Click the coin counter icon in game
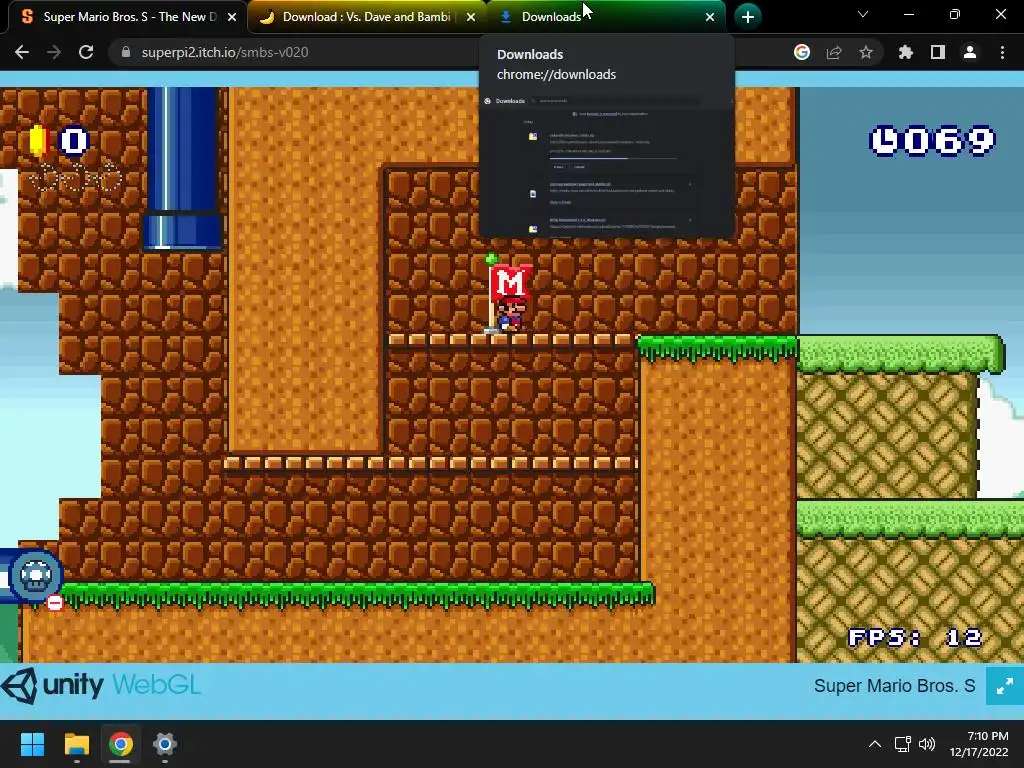1024x768 pixels. tap(39, 140)
